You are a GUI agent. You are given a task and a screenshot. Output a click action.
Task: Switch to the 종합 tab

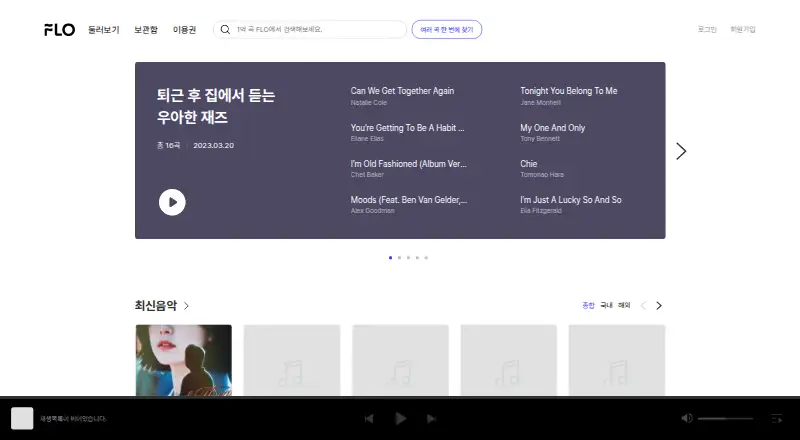[588, 305]
